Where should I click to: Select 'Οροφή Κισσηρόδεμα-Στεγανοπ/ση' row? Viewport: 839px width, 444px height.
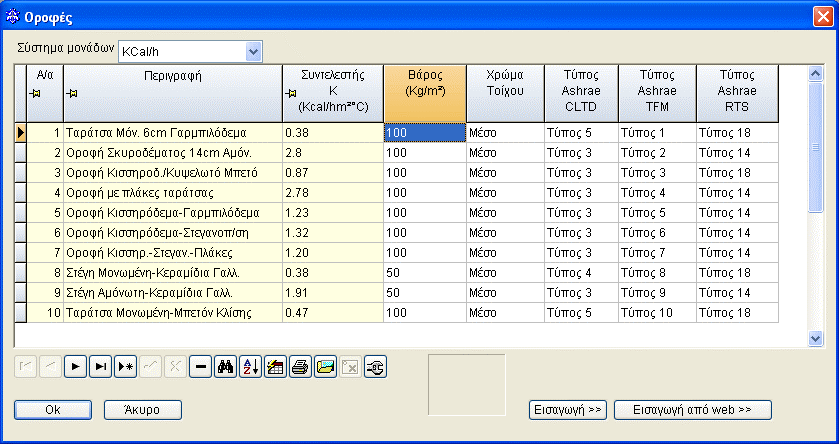tap(396, 233)
